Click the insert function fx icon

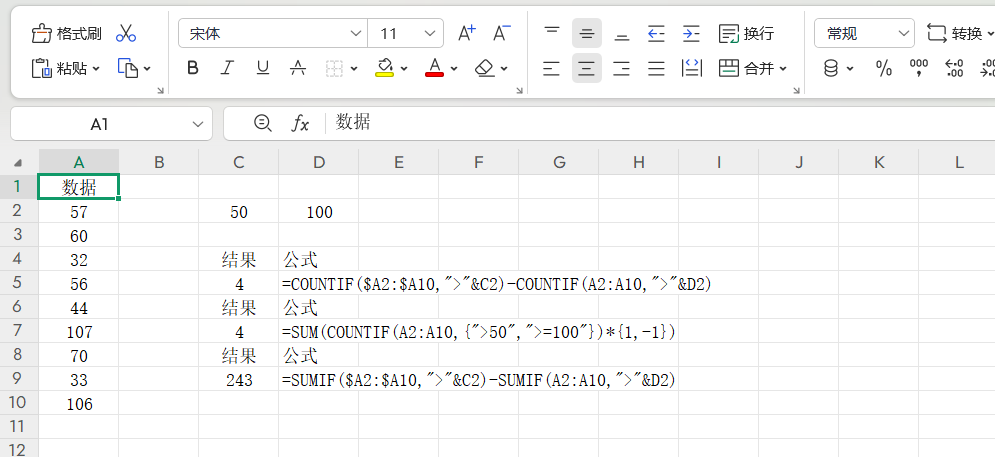click(300, 123)
